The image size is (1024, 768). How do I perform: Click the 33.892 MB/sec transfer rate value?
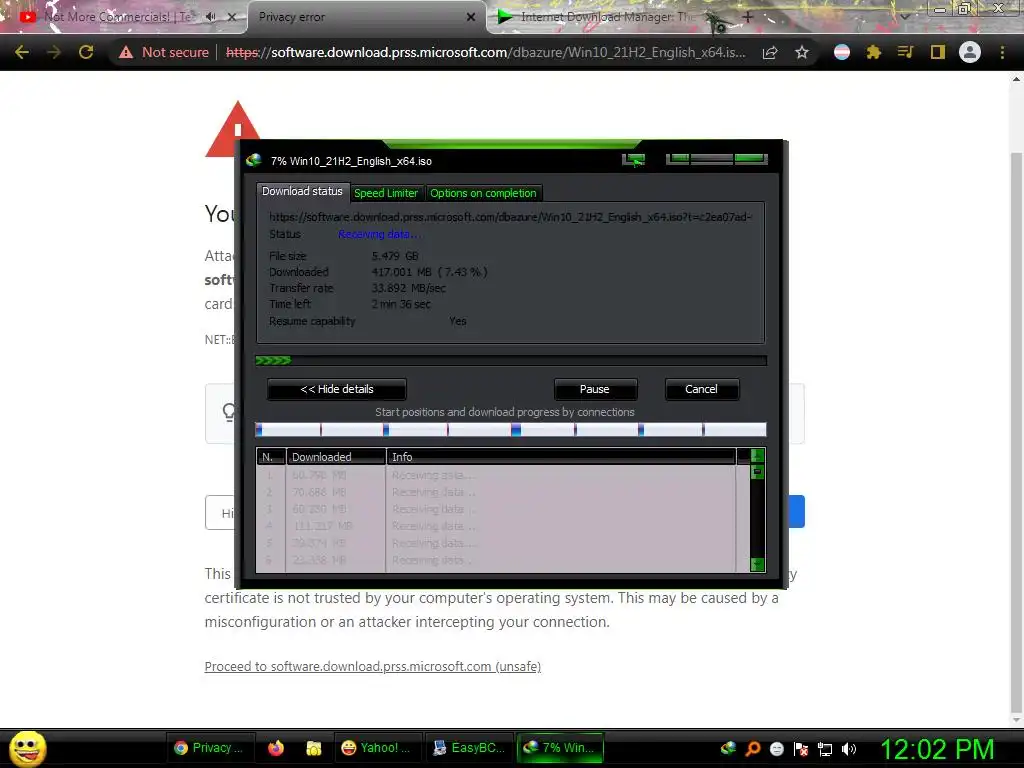pyautogui.click(x=409, y=288)
